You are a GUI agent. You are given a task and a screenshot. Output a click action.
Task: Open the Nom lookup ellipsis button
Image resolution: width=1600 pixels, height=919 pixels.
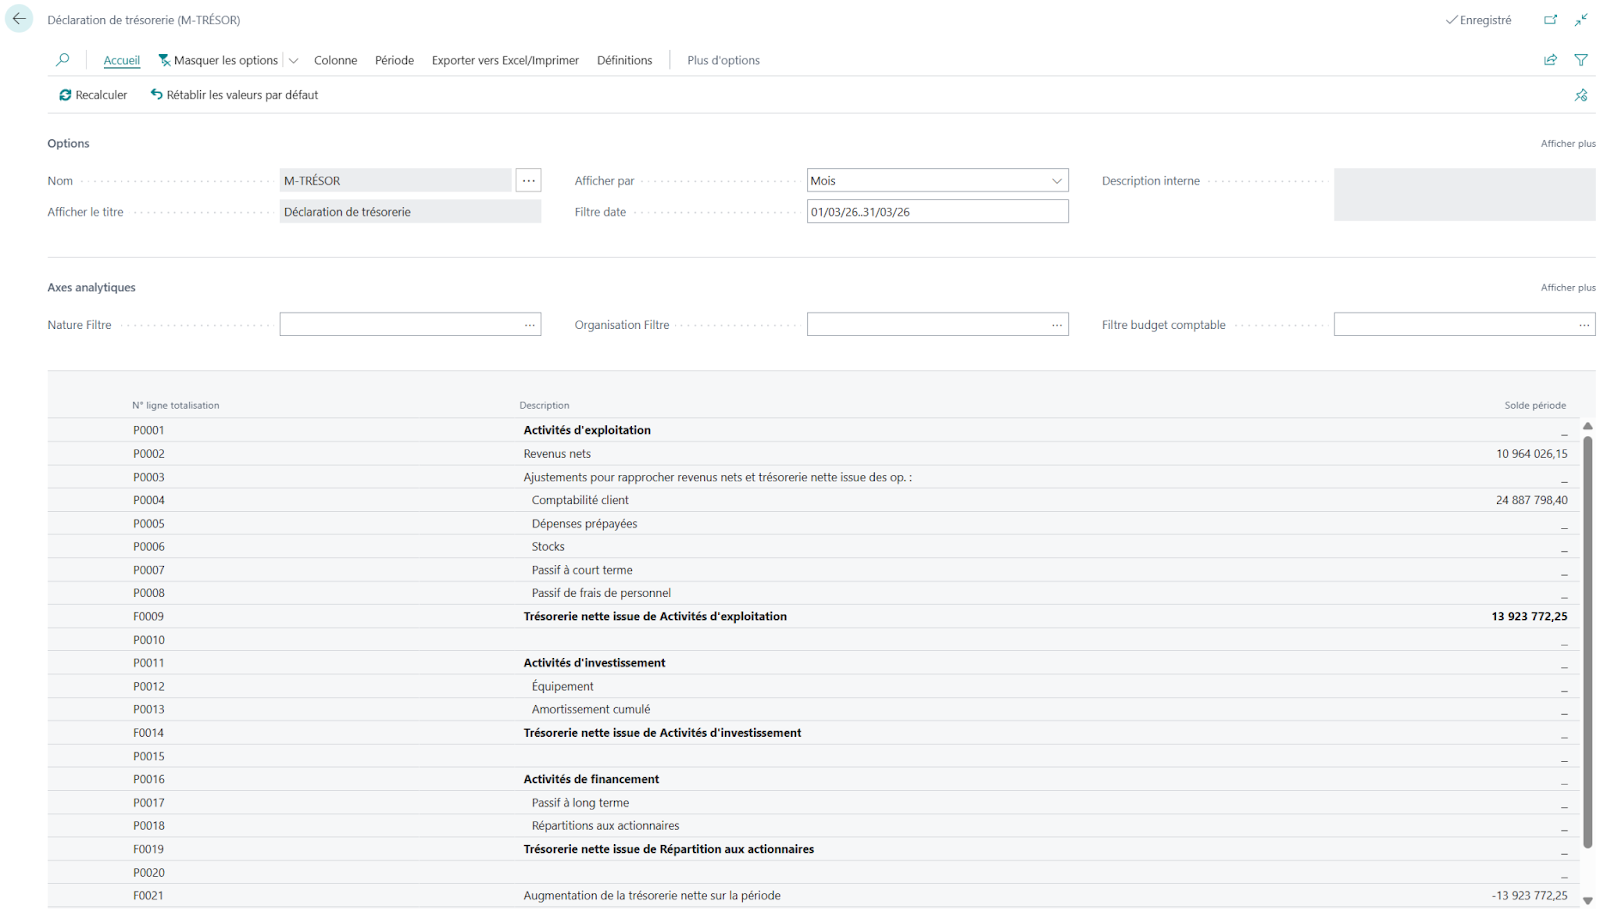(x=528, y=181)
